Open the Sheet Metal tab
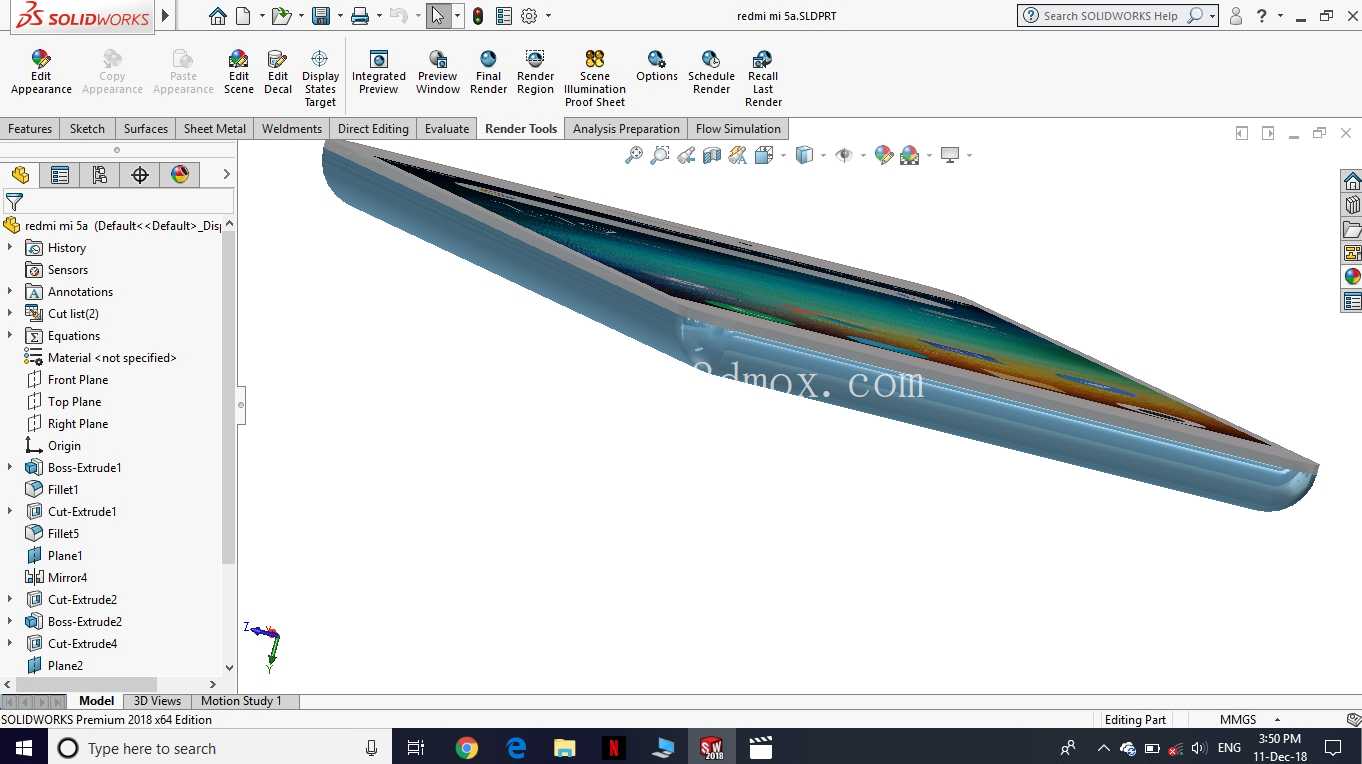Viewport: 1362px width, 764px height. tap(215, 129)
